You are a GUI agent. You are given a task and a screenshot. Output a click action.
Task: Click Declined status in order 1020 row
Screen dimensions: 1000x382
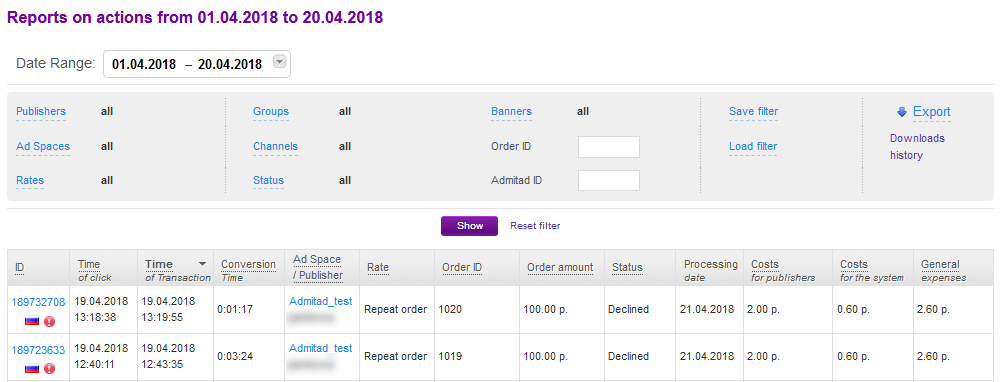(629, 309)
